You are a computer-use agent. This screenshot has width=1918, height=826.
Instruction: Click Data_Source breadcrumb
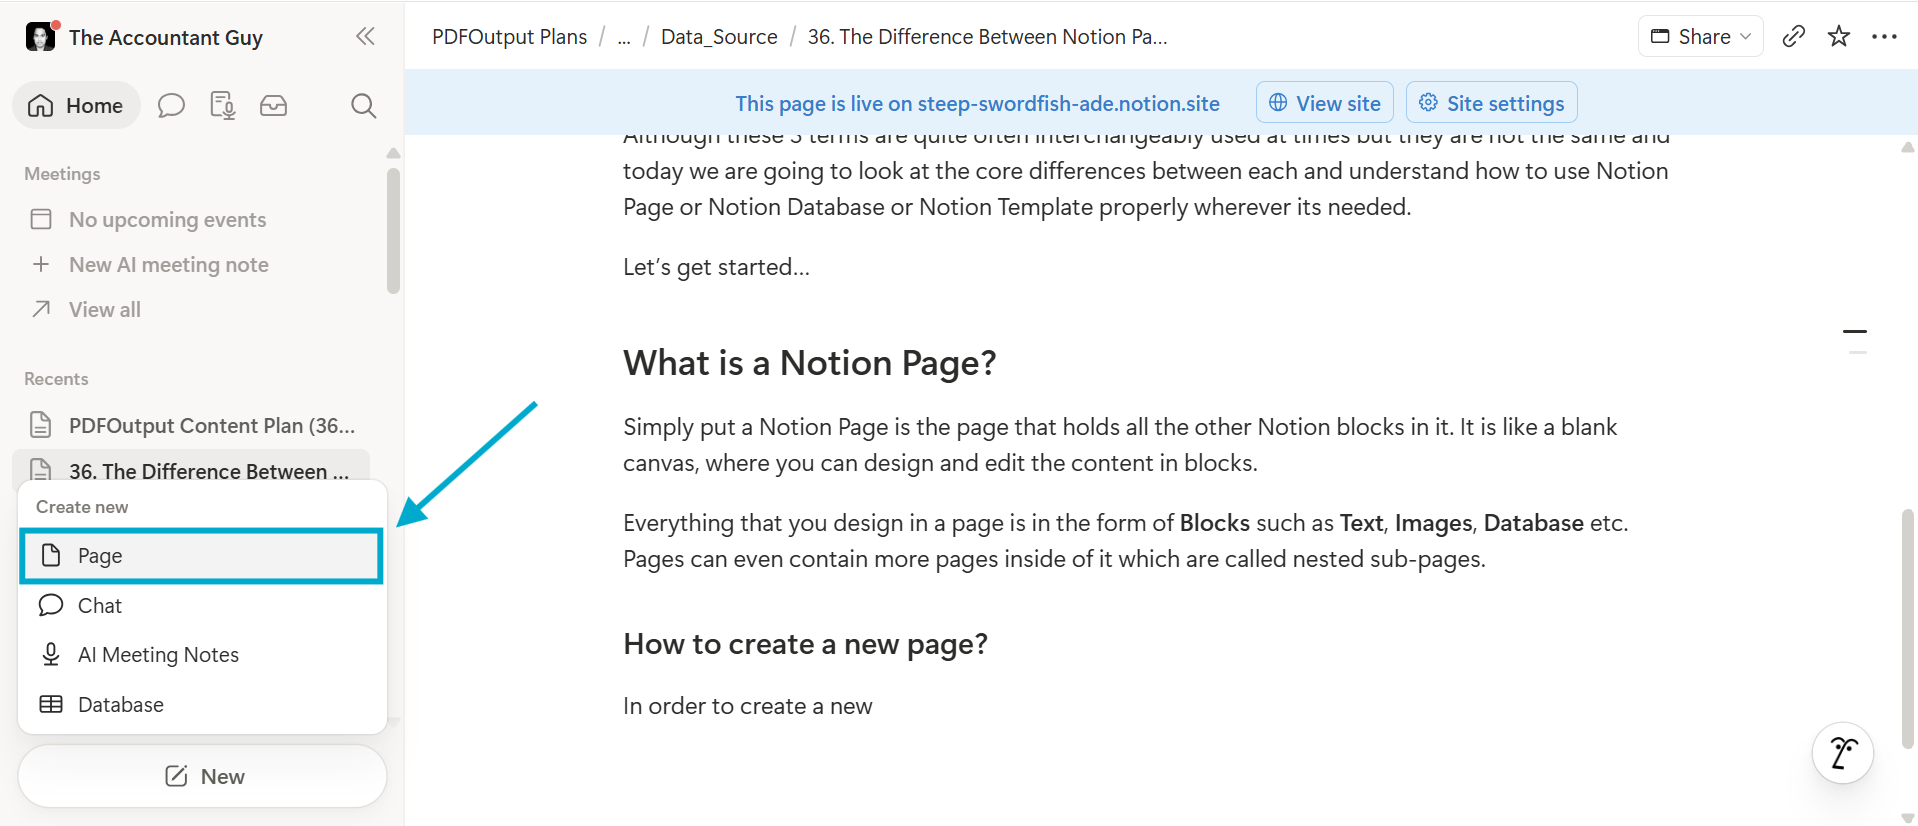tap(719, 37)
